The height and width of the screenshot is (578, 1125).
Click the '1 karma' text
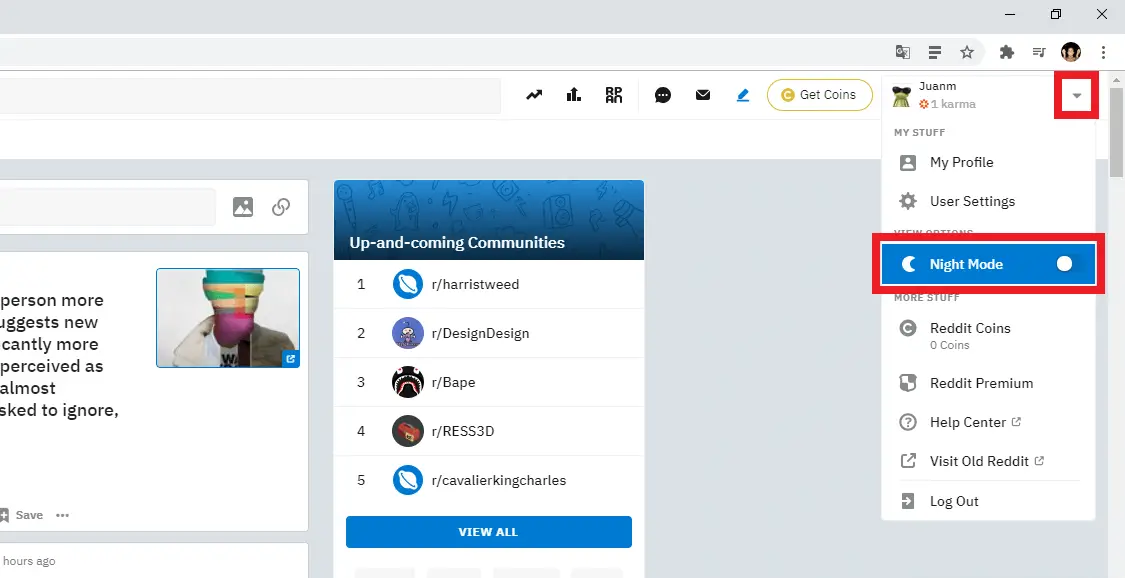pyautogui.click(x=953, y=104)
